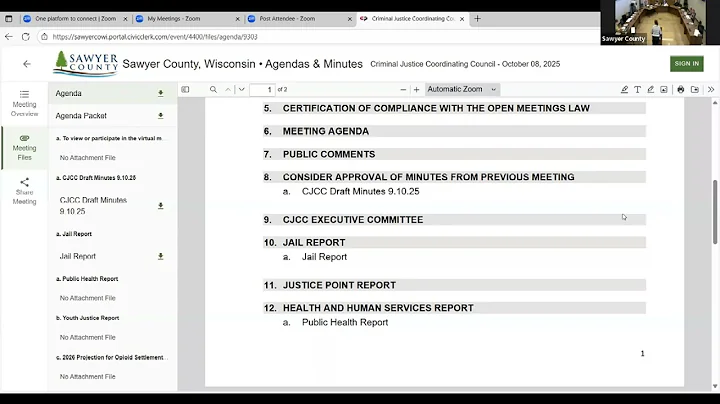
Task: Close the 'My Meetings - Zoom' tab
Action: click(x=237, y=19)
